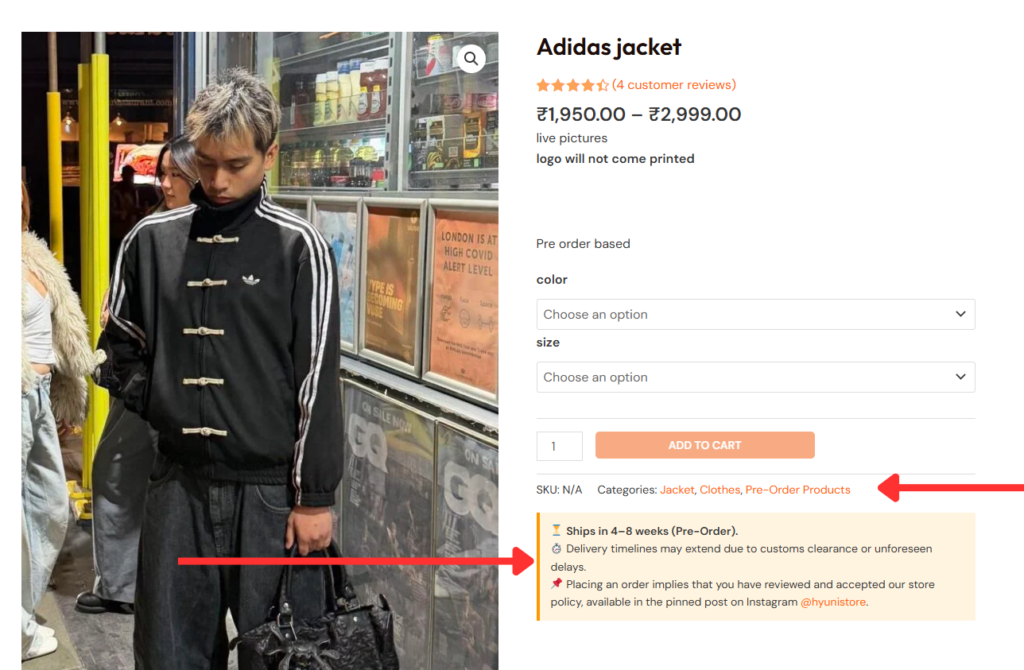Screen dimensions: 1024x670
Task: Click the hourglass icon beside Ships in 4–8 weeks
Action: click(x=556, y=531)
